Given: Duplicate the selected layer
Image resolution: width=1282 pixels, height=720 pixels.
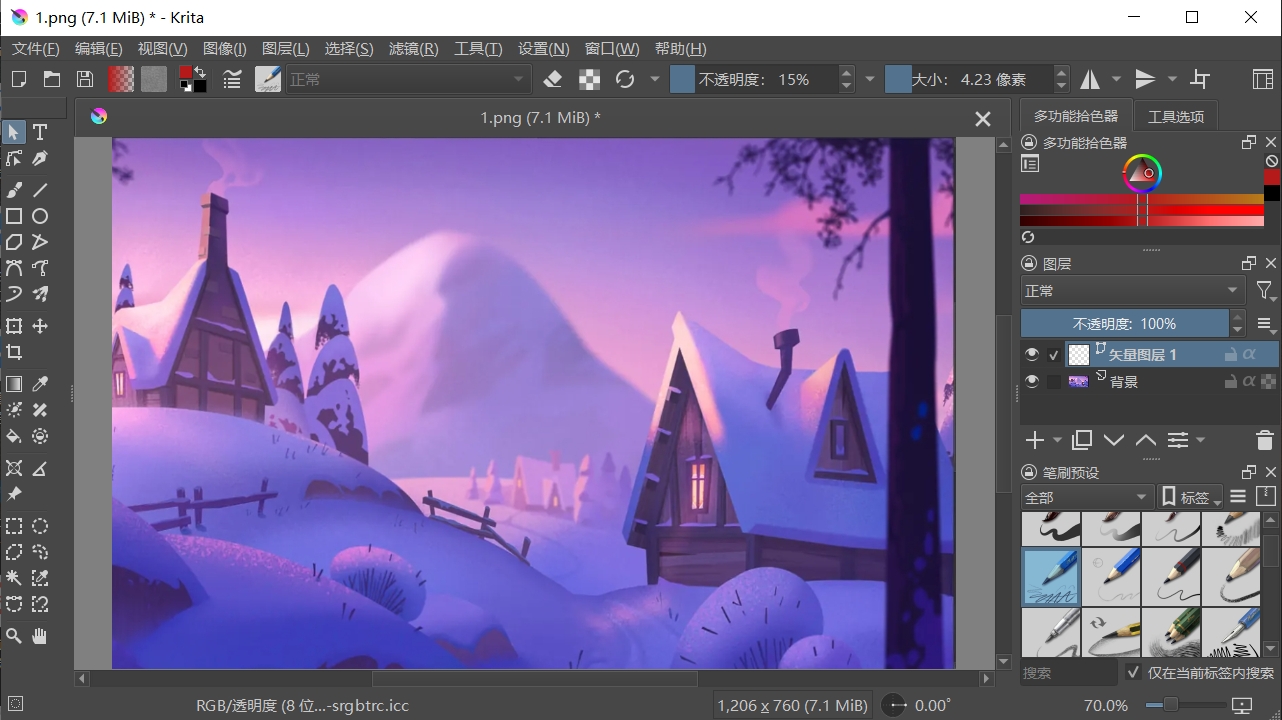Looking at the screenshot, I should pyautogui.click(x=1082, y=440).
